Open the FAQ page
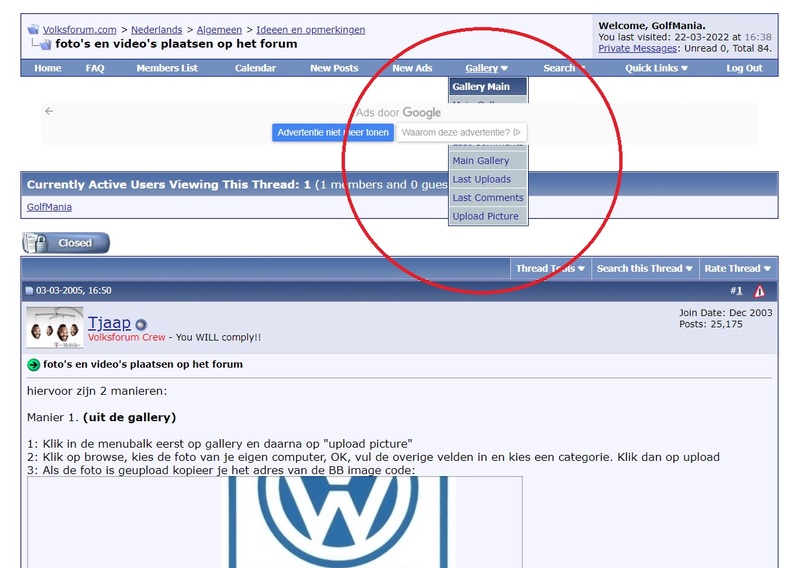799x568 pixels. pos(95,68)
